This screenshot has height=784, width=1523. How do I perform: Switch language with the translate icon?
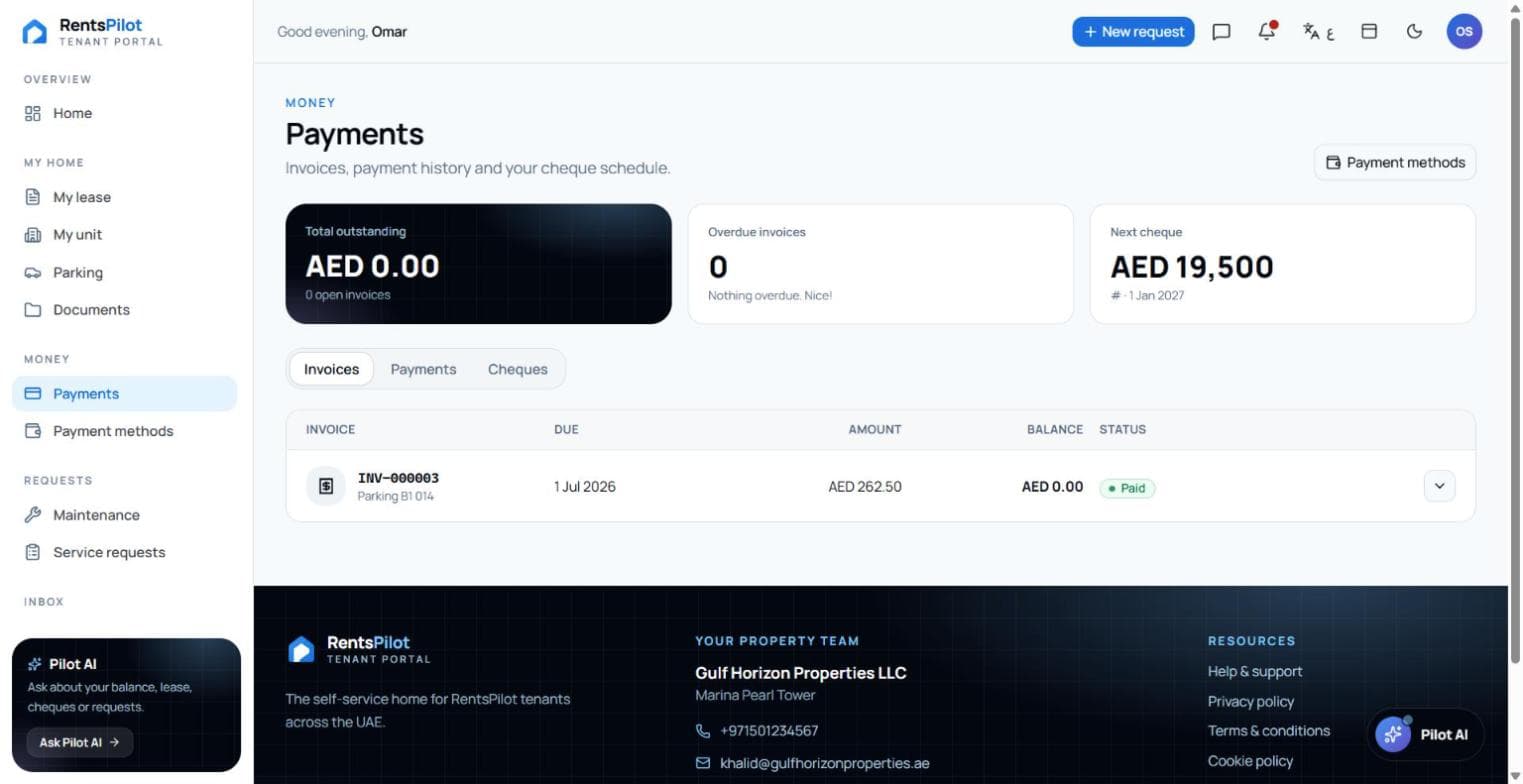coord(1318,32)
